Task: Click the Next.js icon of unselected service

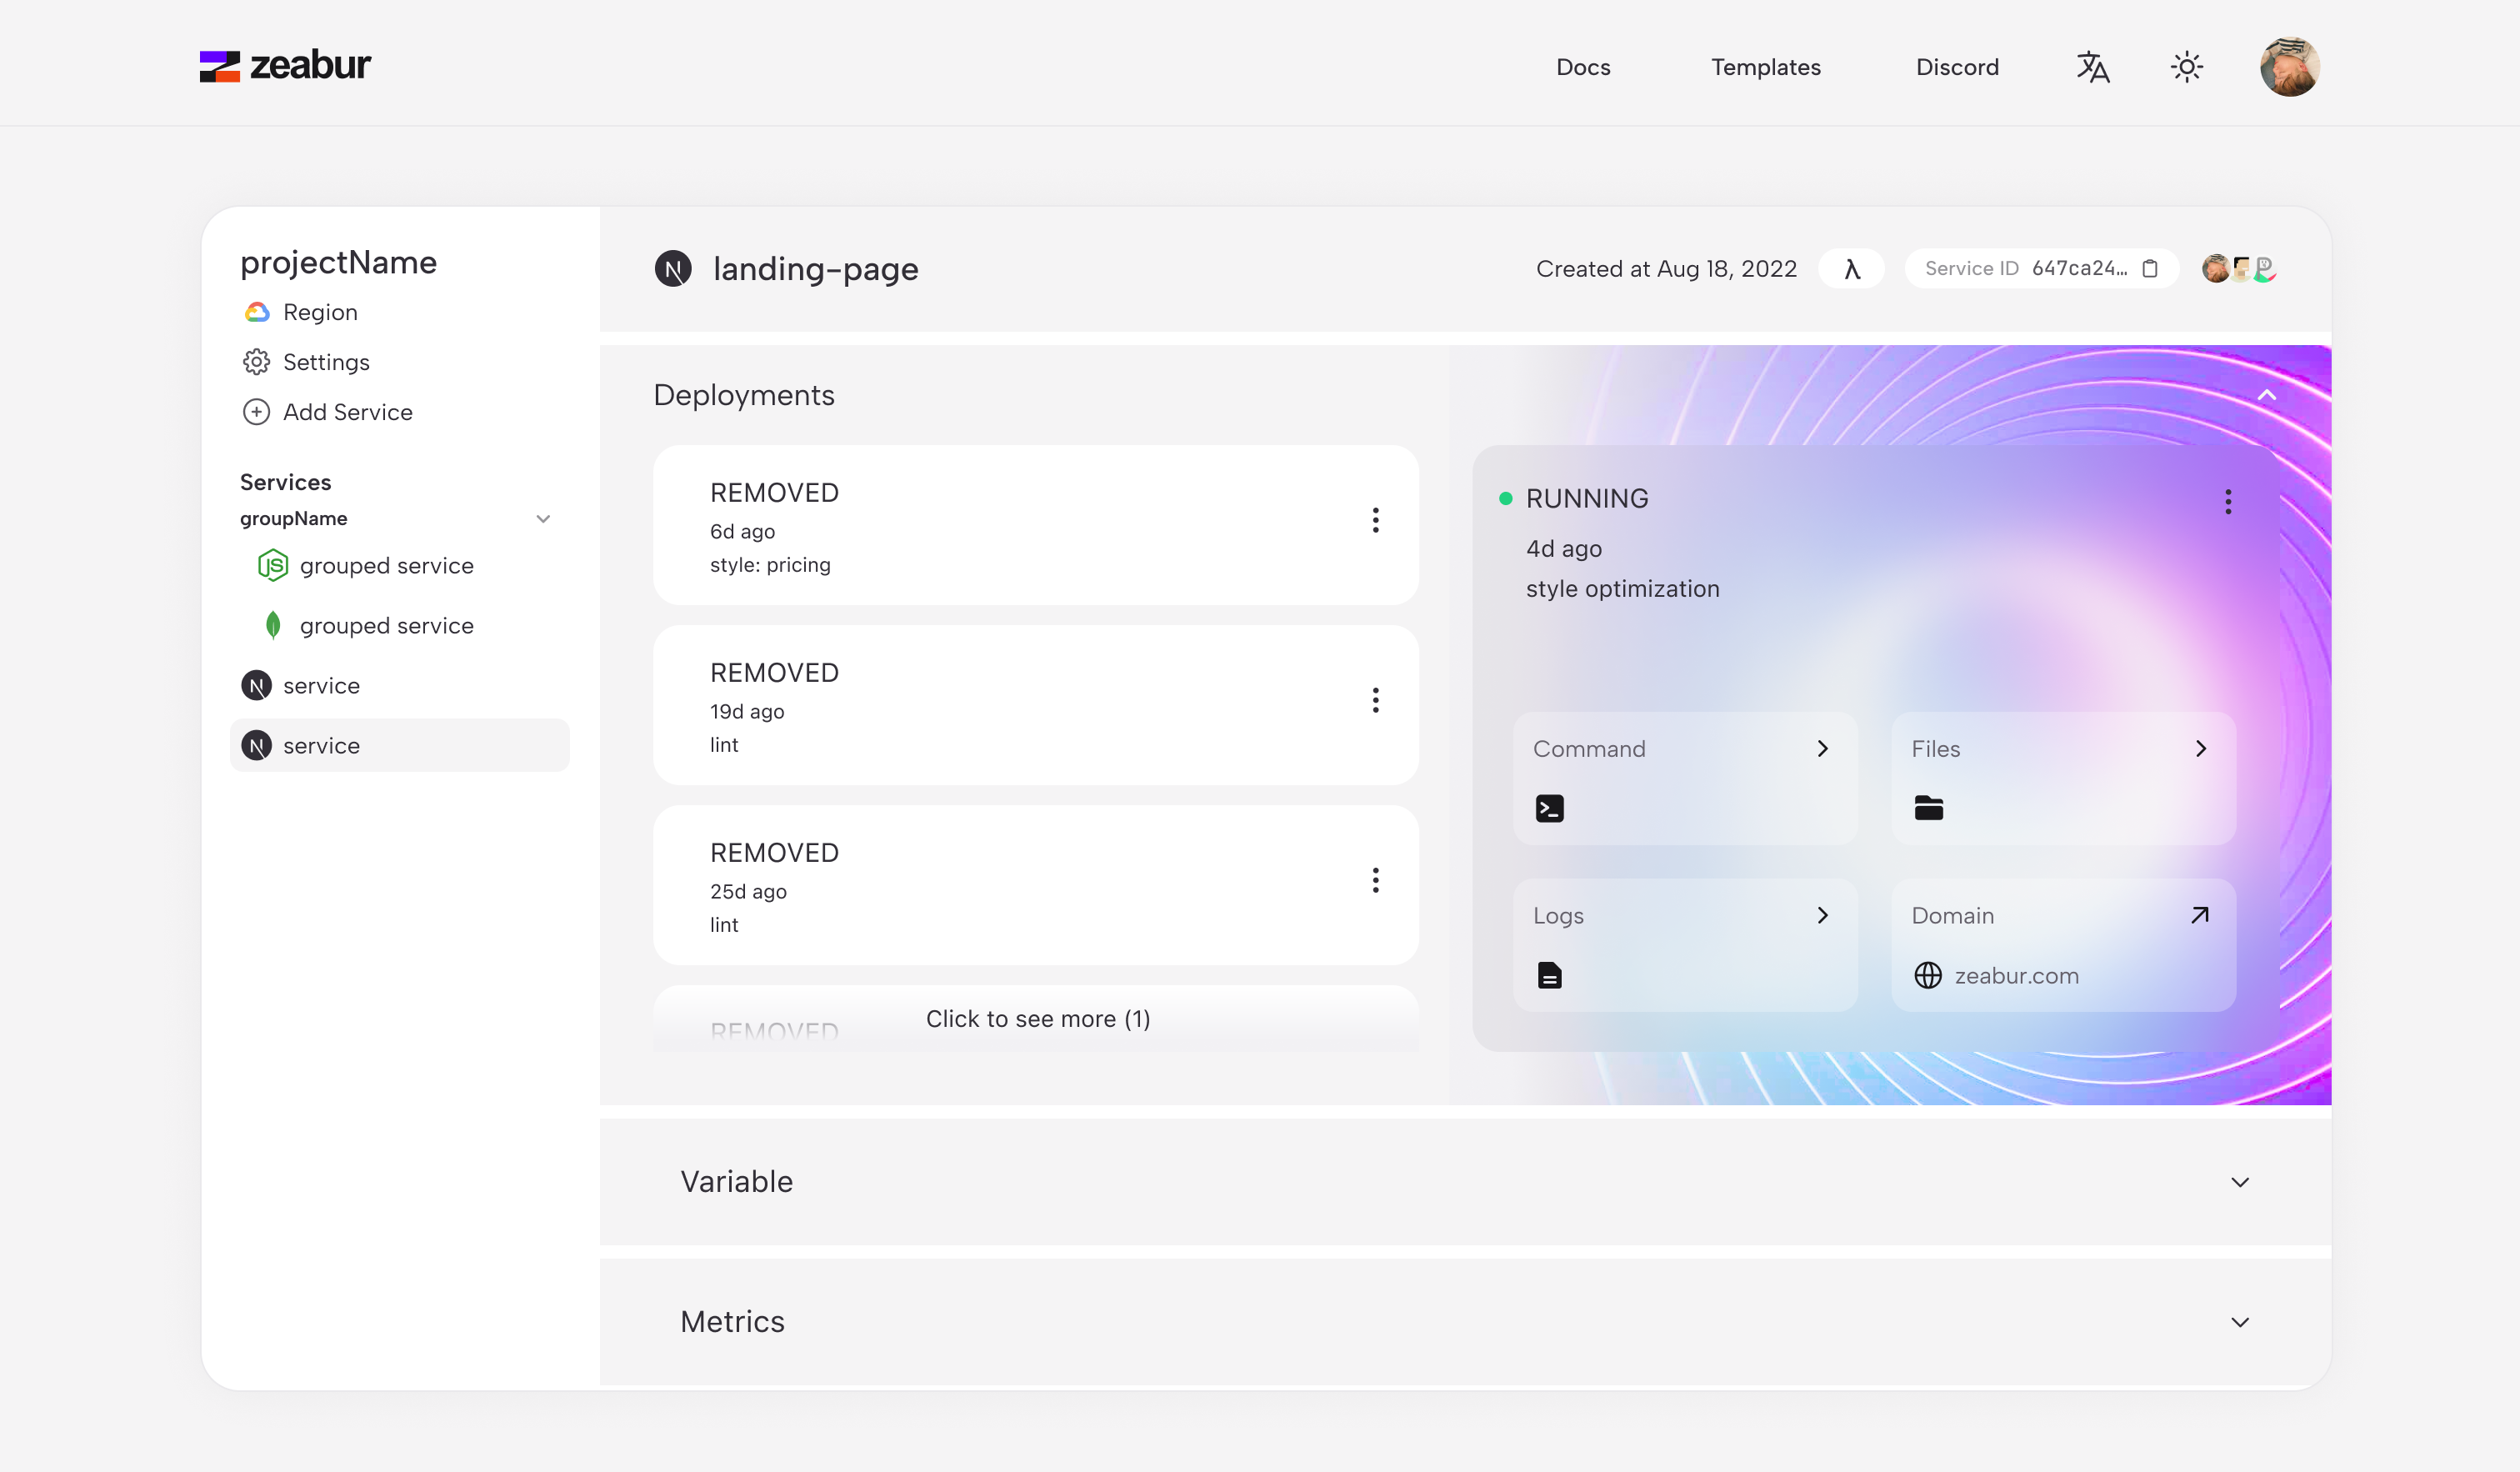Action: [x=257, y=686]
